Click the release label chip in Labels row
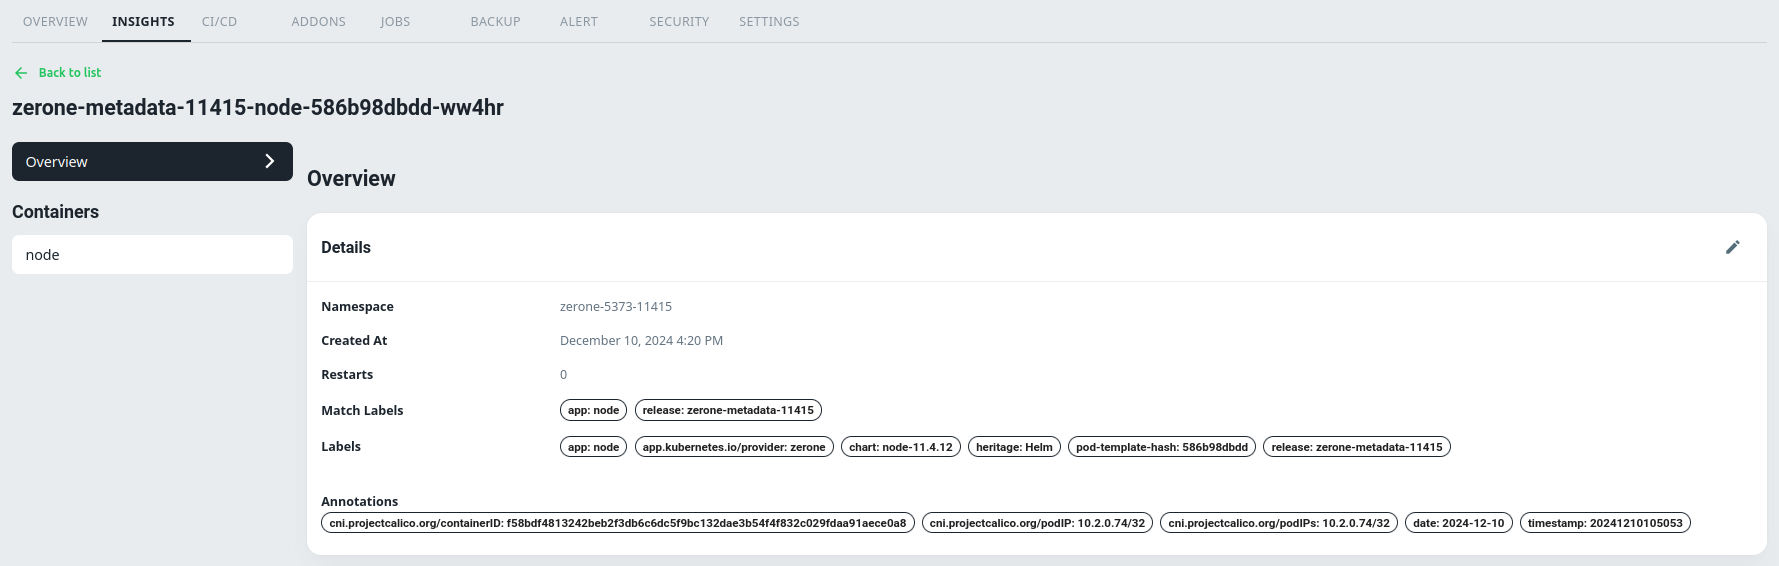The image size is (1779, 566). [1357, 447]
